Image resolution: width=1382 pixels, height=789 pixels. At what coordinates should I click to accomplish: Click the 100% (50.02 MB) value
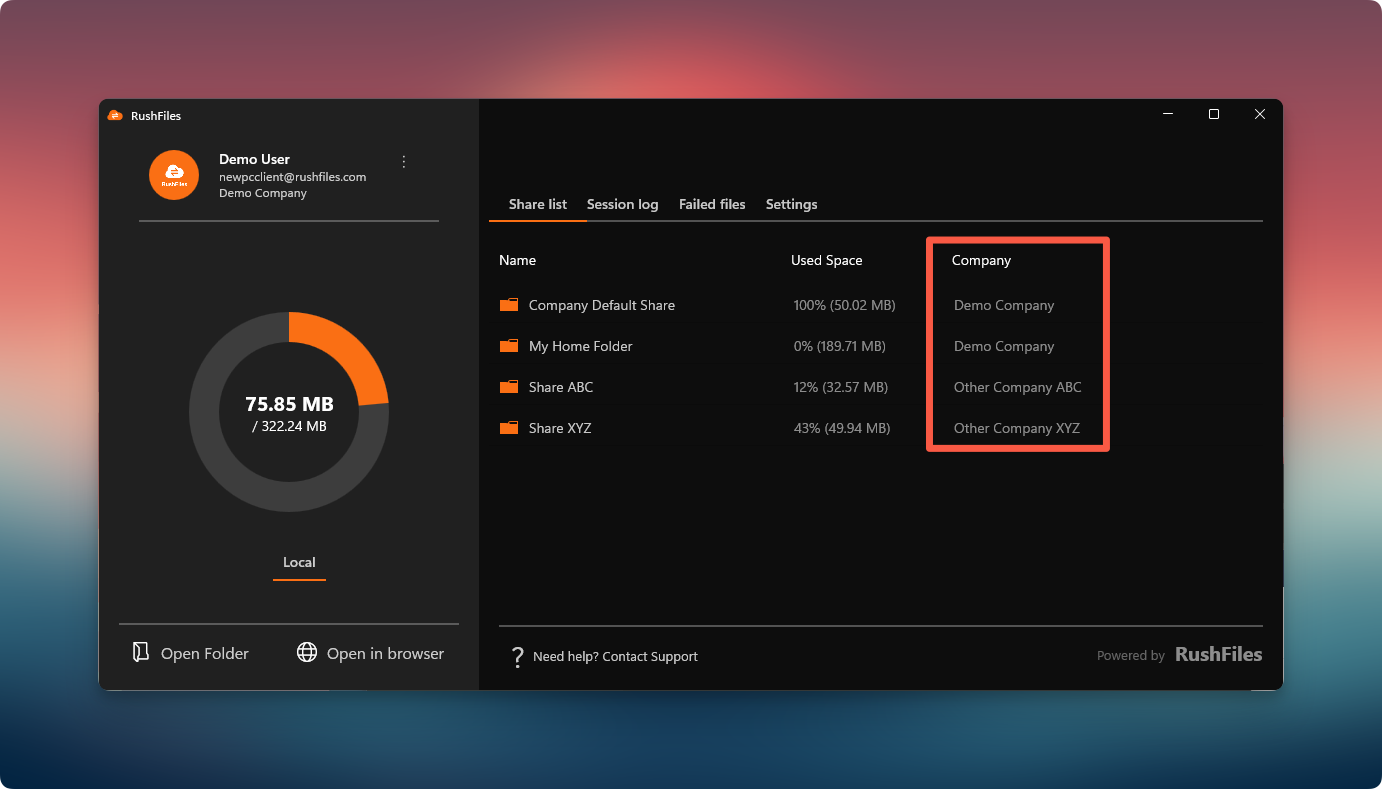tap(844, 305)
